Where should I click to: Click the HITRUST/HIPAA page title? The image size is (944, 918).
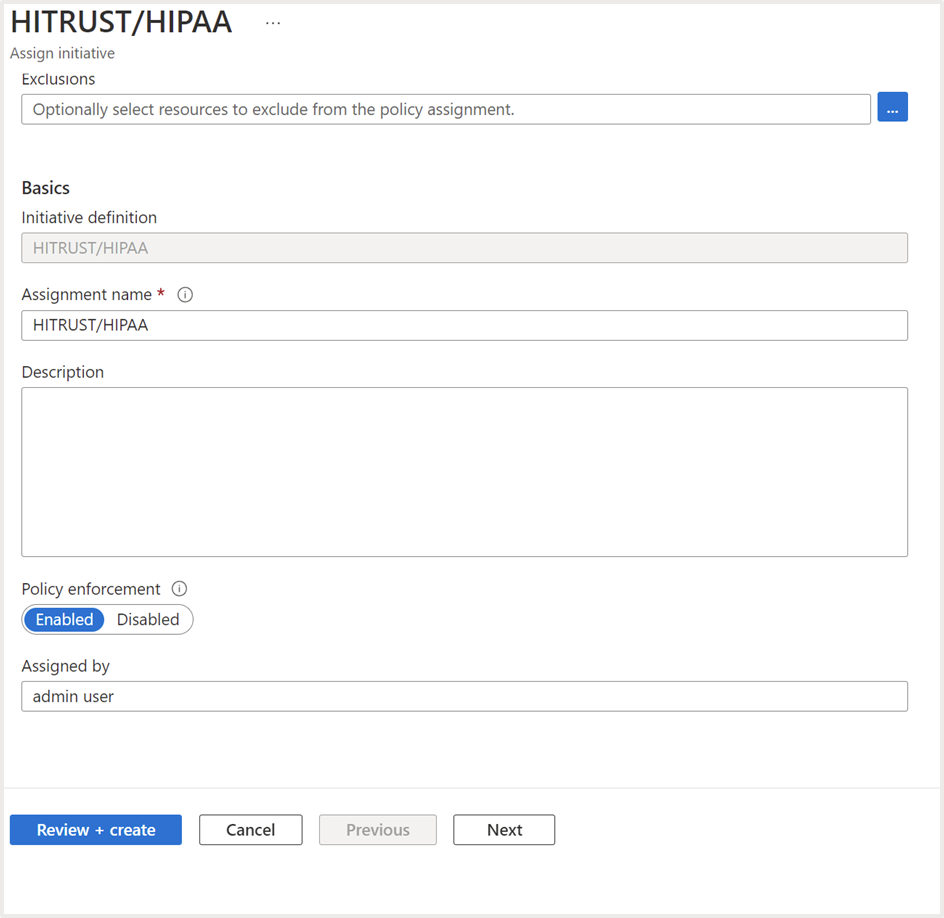[121, 22]
